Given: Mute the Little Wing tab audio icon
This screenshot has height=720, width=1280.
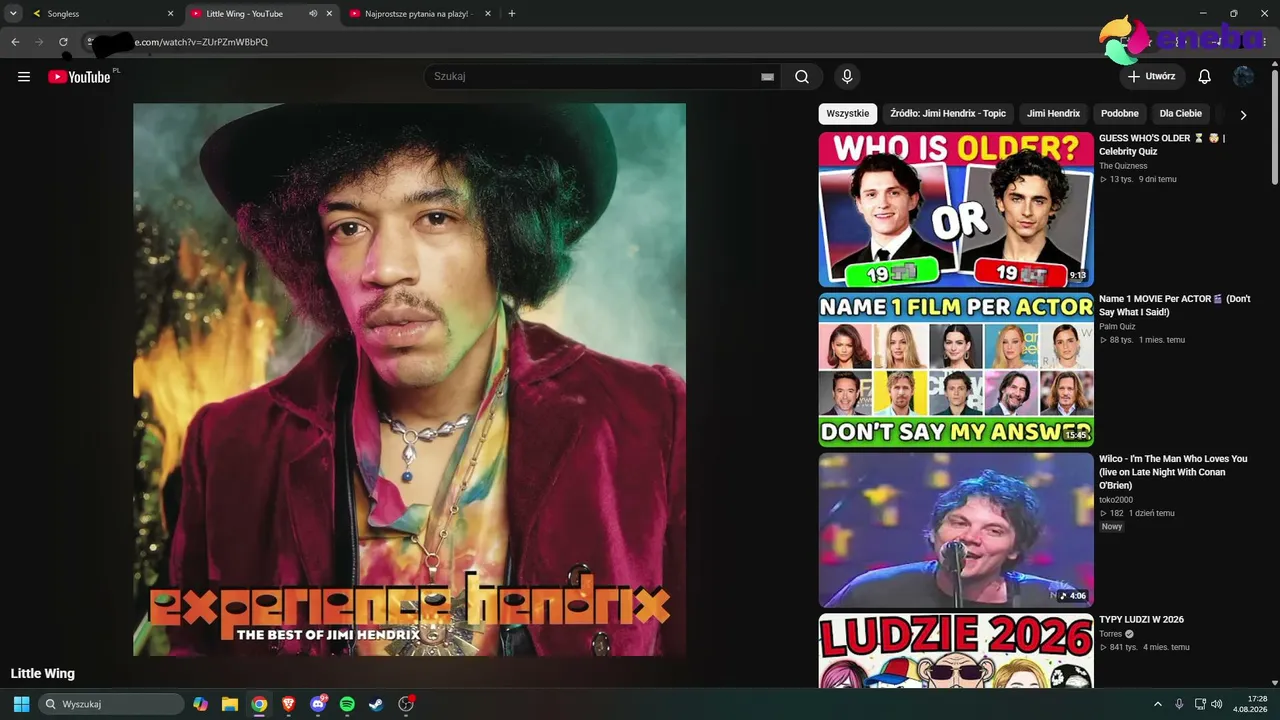Looking at the screenshot, I should tap(313, 14).
